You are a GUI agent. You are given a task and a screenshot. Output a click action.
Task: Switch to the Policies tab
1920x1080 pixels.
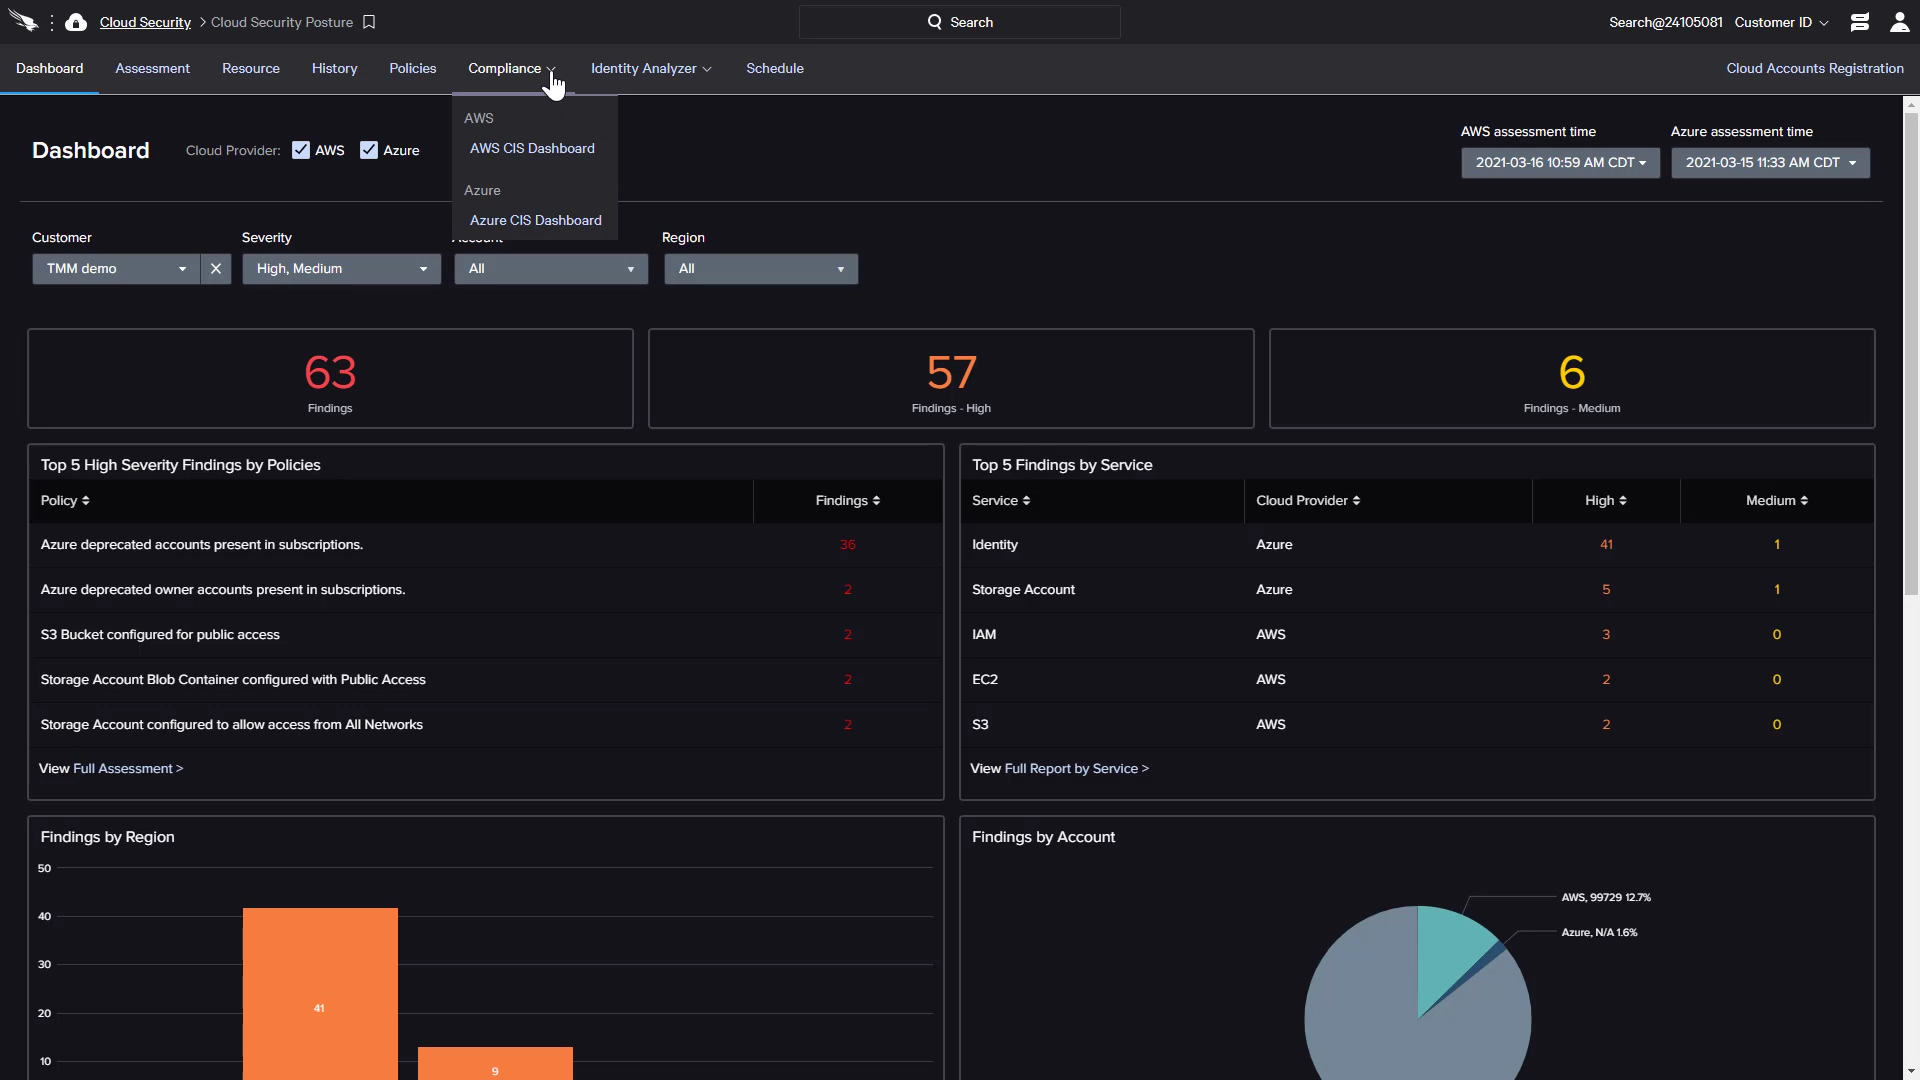(x=413, y=69)
